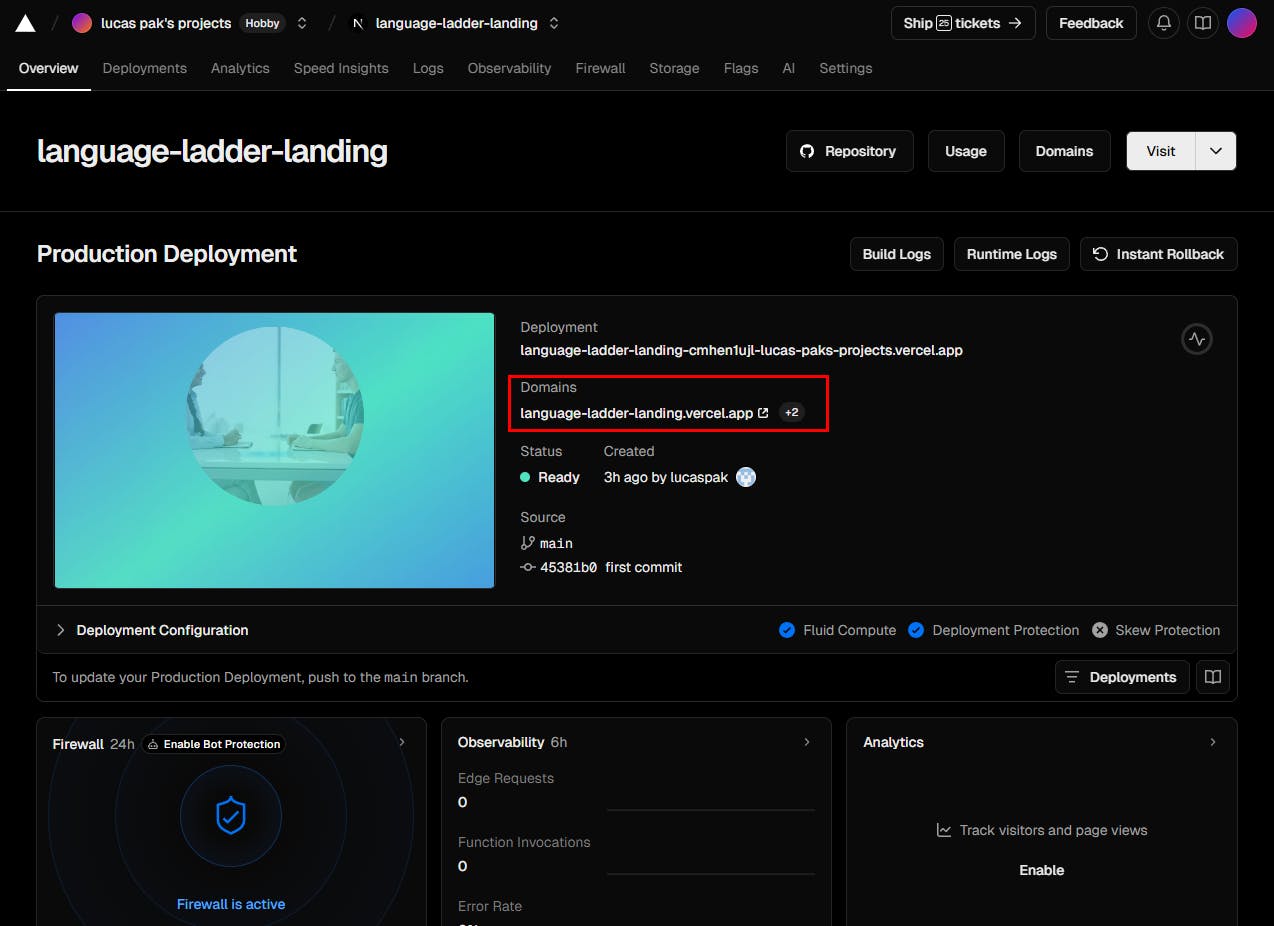Click the lucaspak author avatar

[746, 477]
